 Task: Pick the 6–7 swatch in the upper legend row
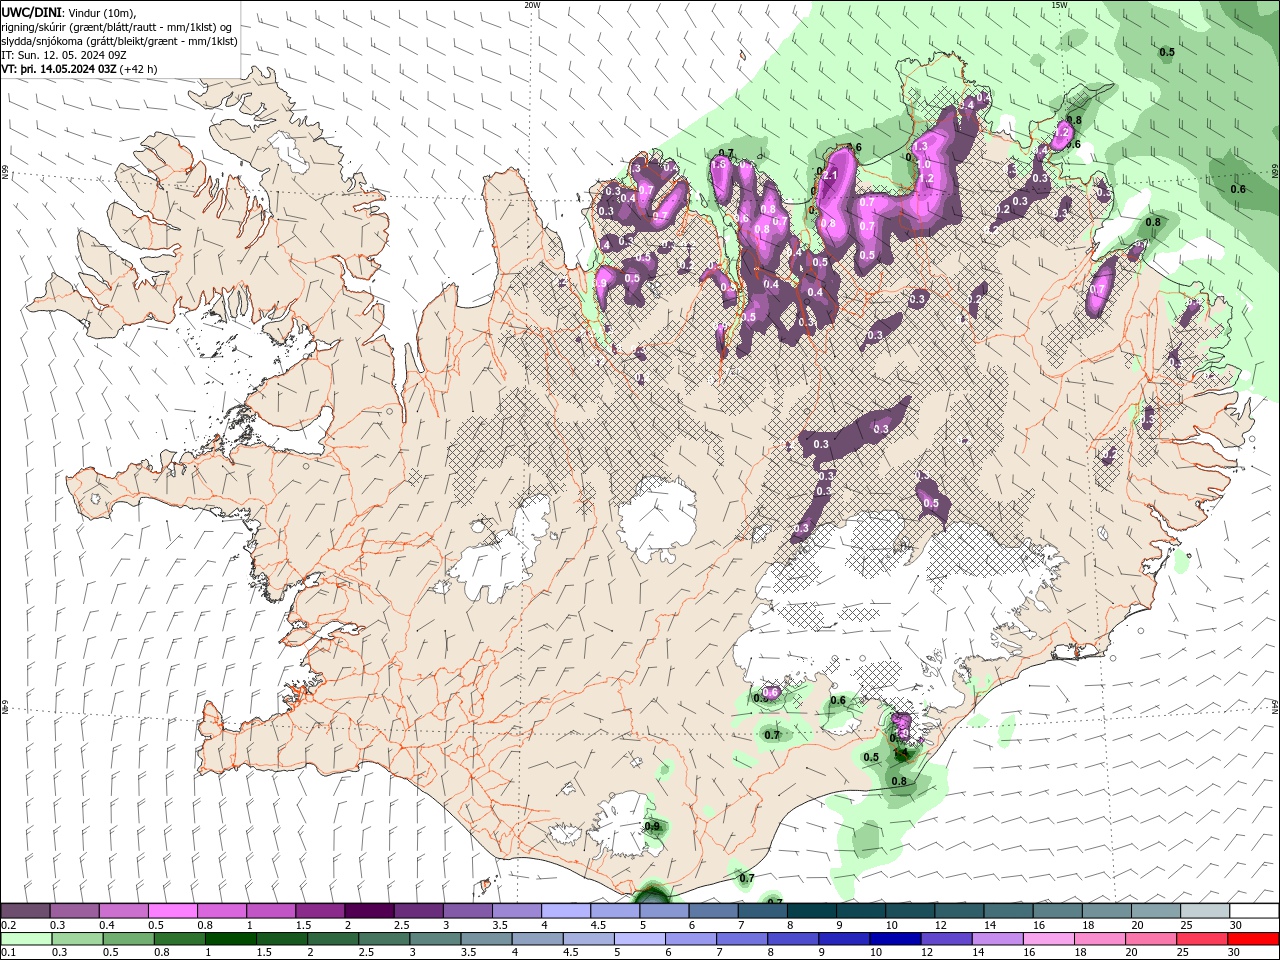[713, 911]
